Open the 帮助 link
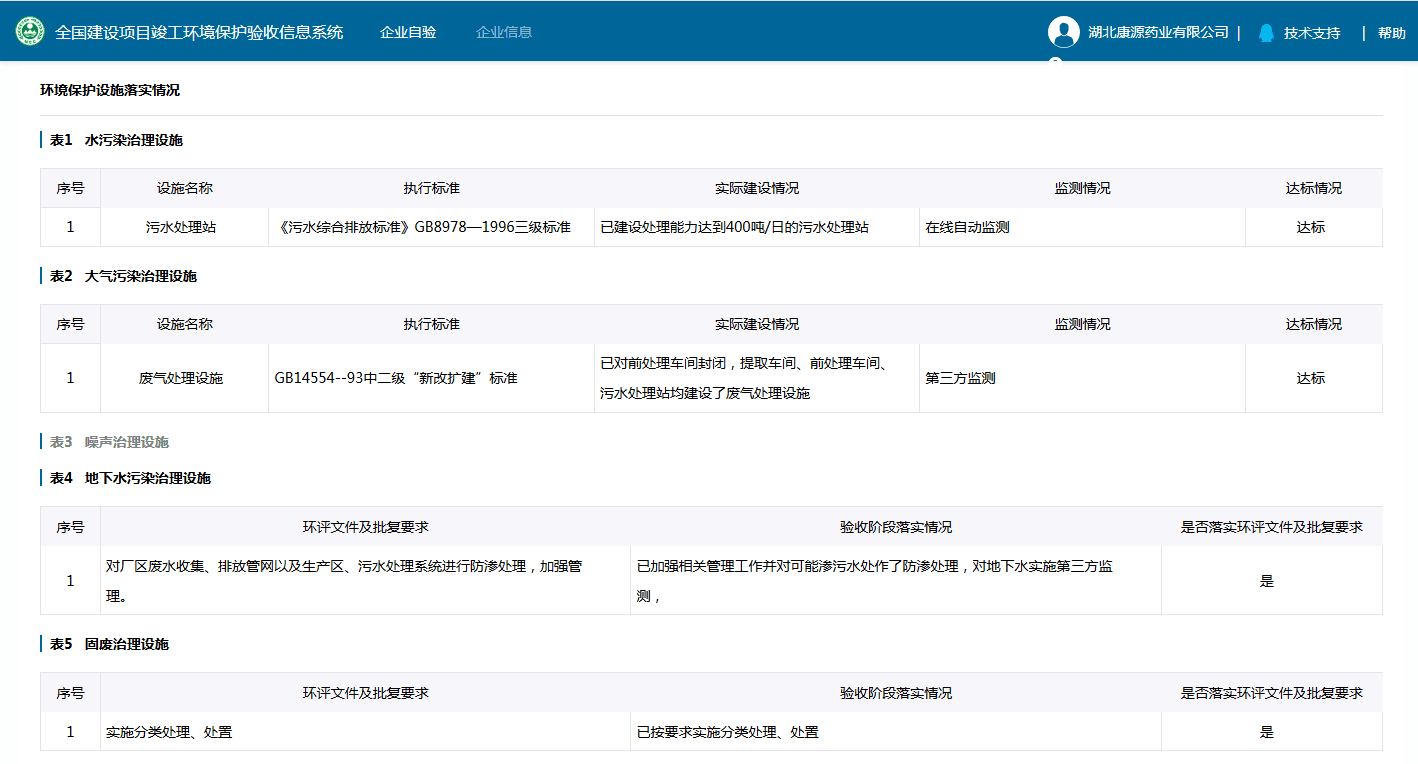1418x764 pixels. click(x=1391, y=33)
